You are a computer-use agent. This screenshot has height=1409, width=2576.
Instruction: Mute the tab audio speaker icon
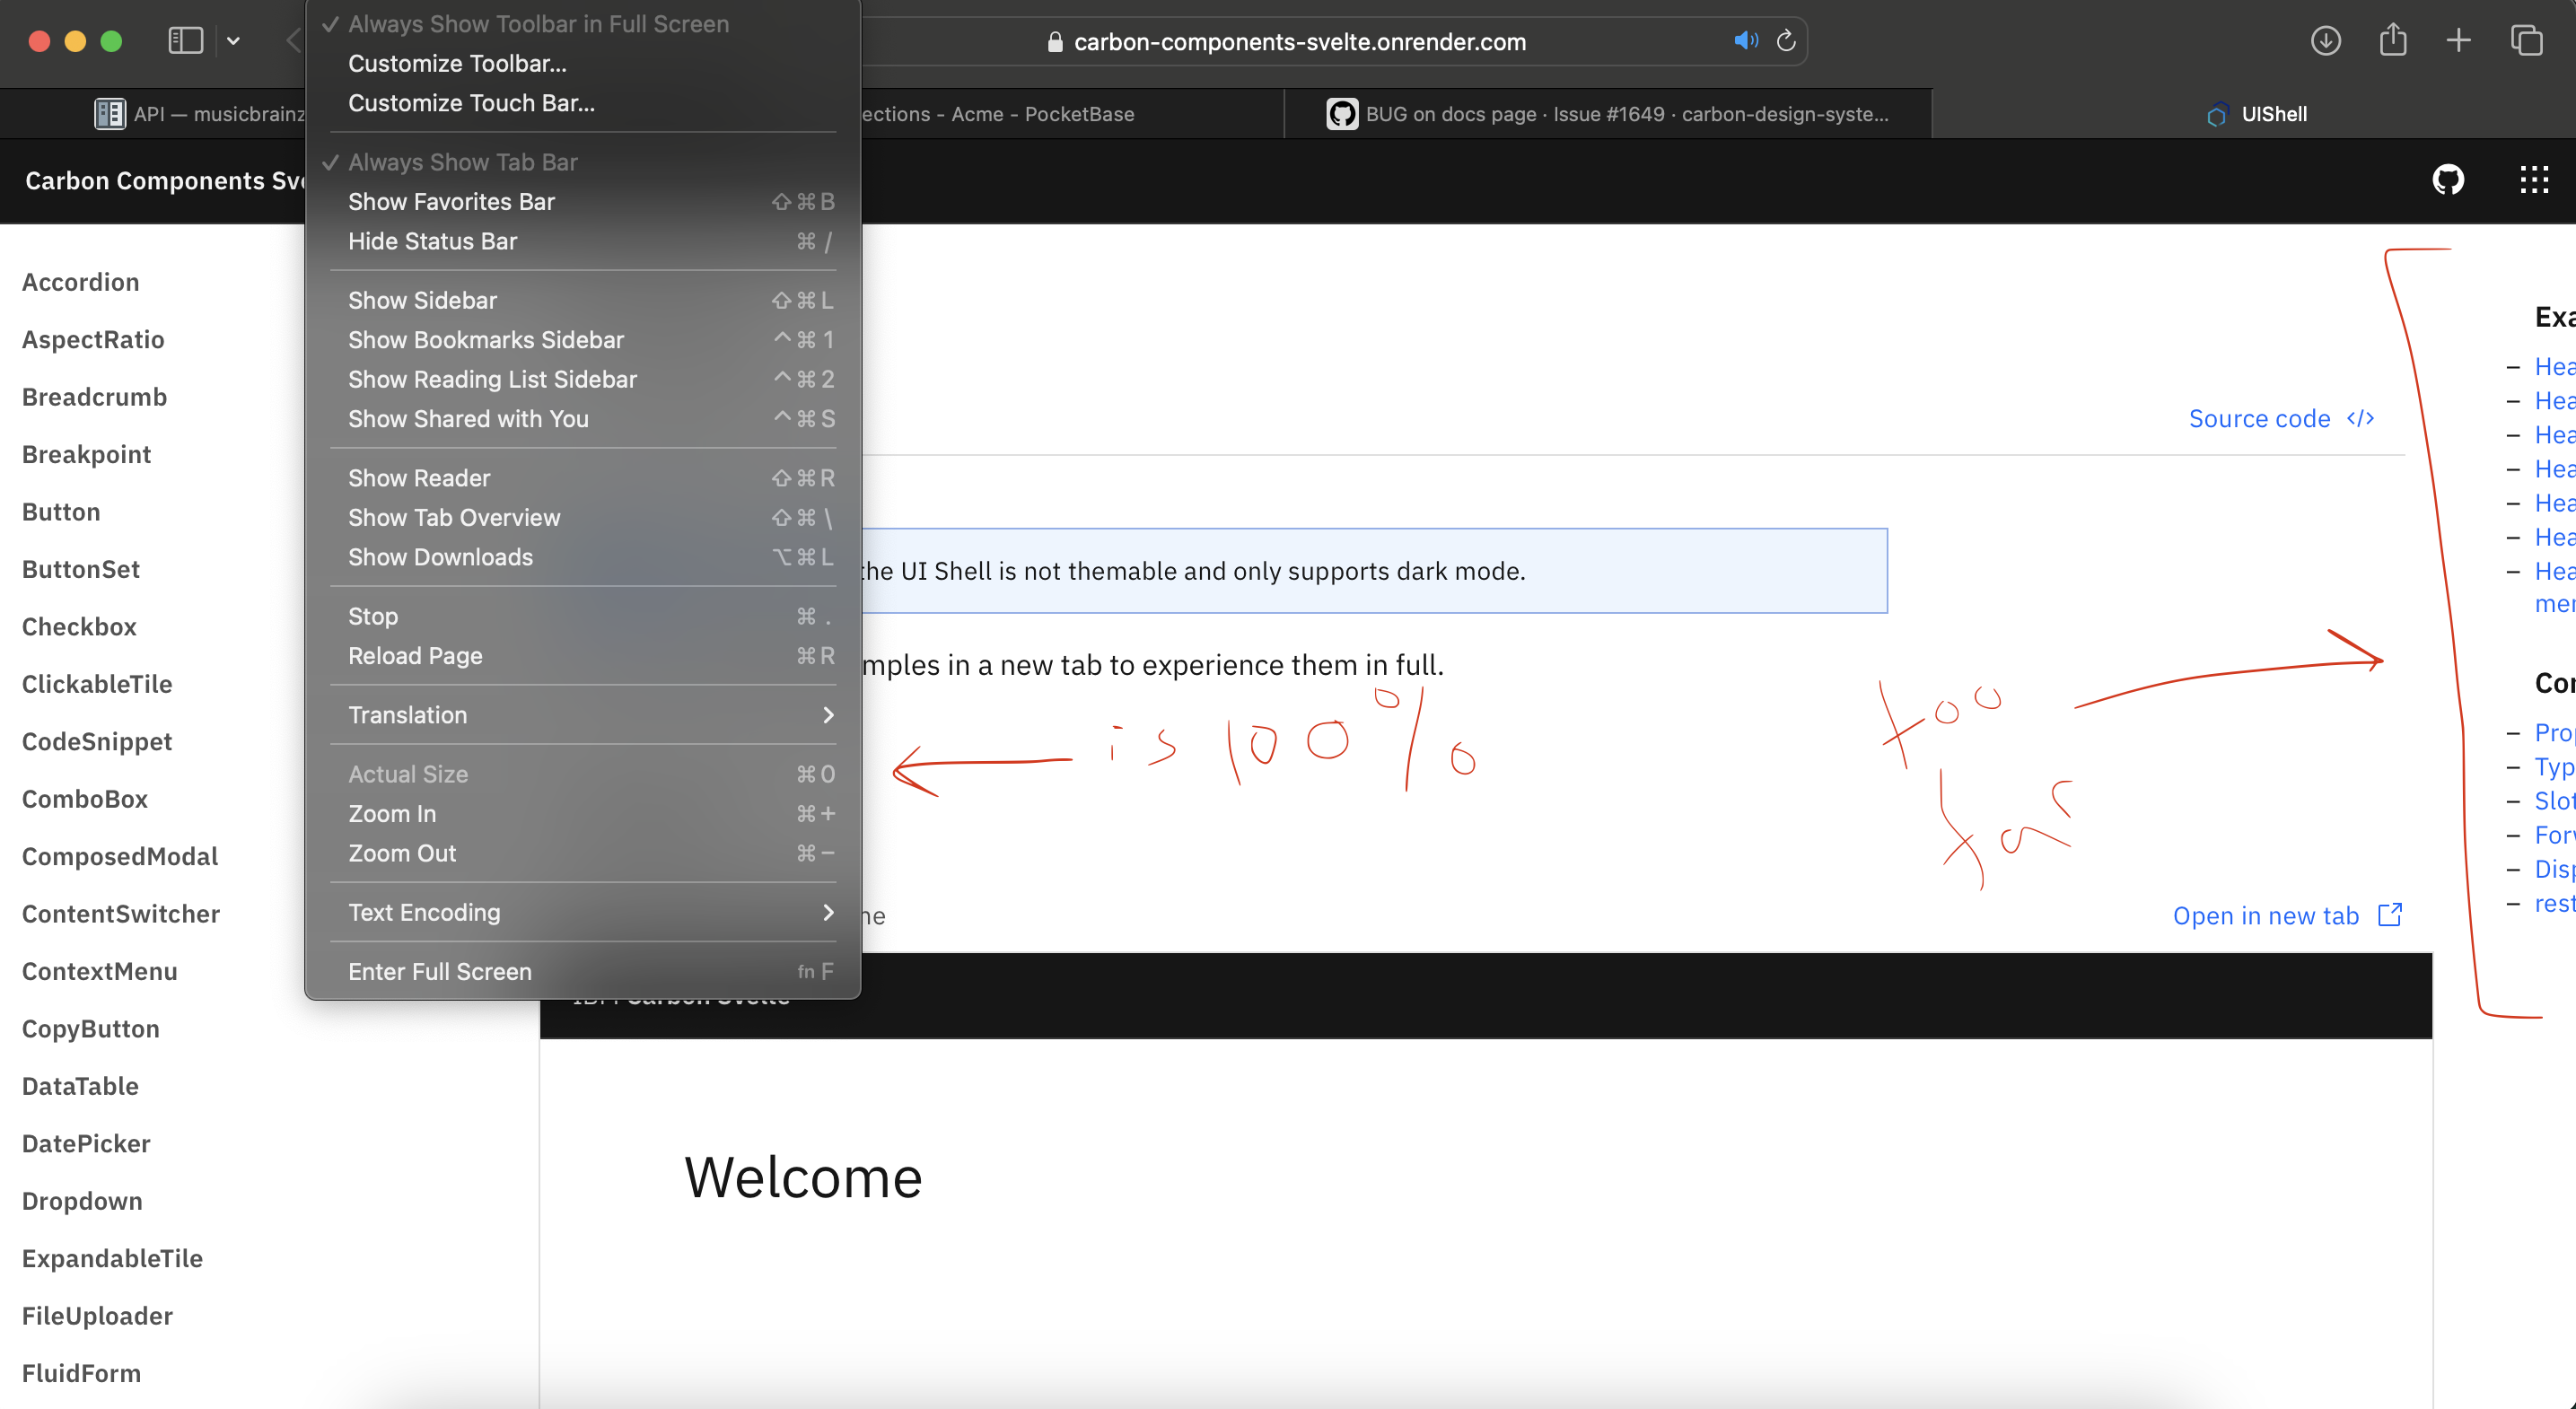click(1745, 41)
